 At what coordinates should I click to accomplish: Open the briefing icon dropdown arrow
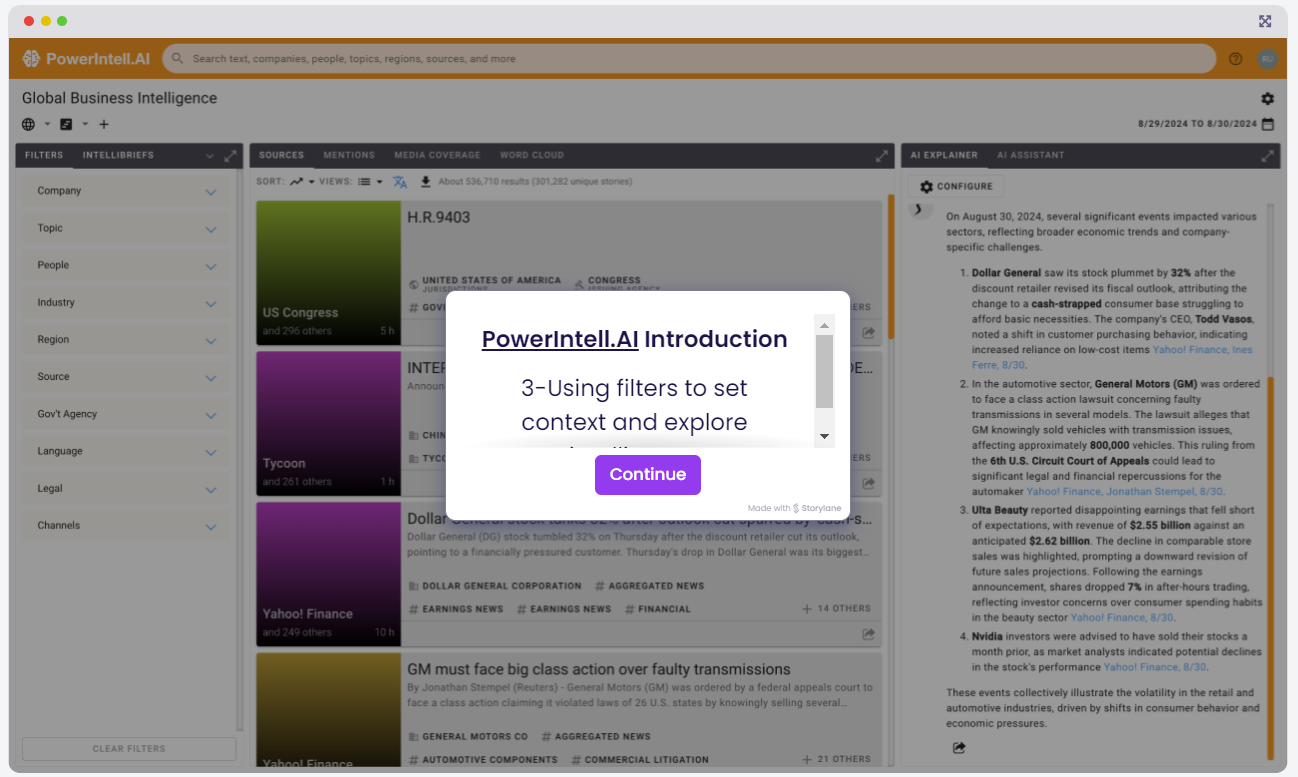click(x=84, y=124)
